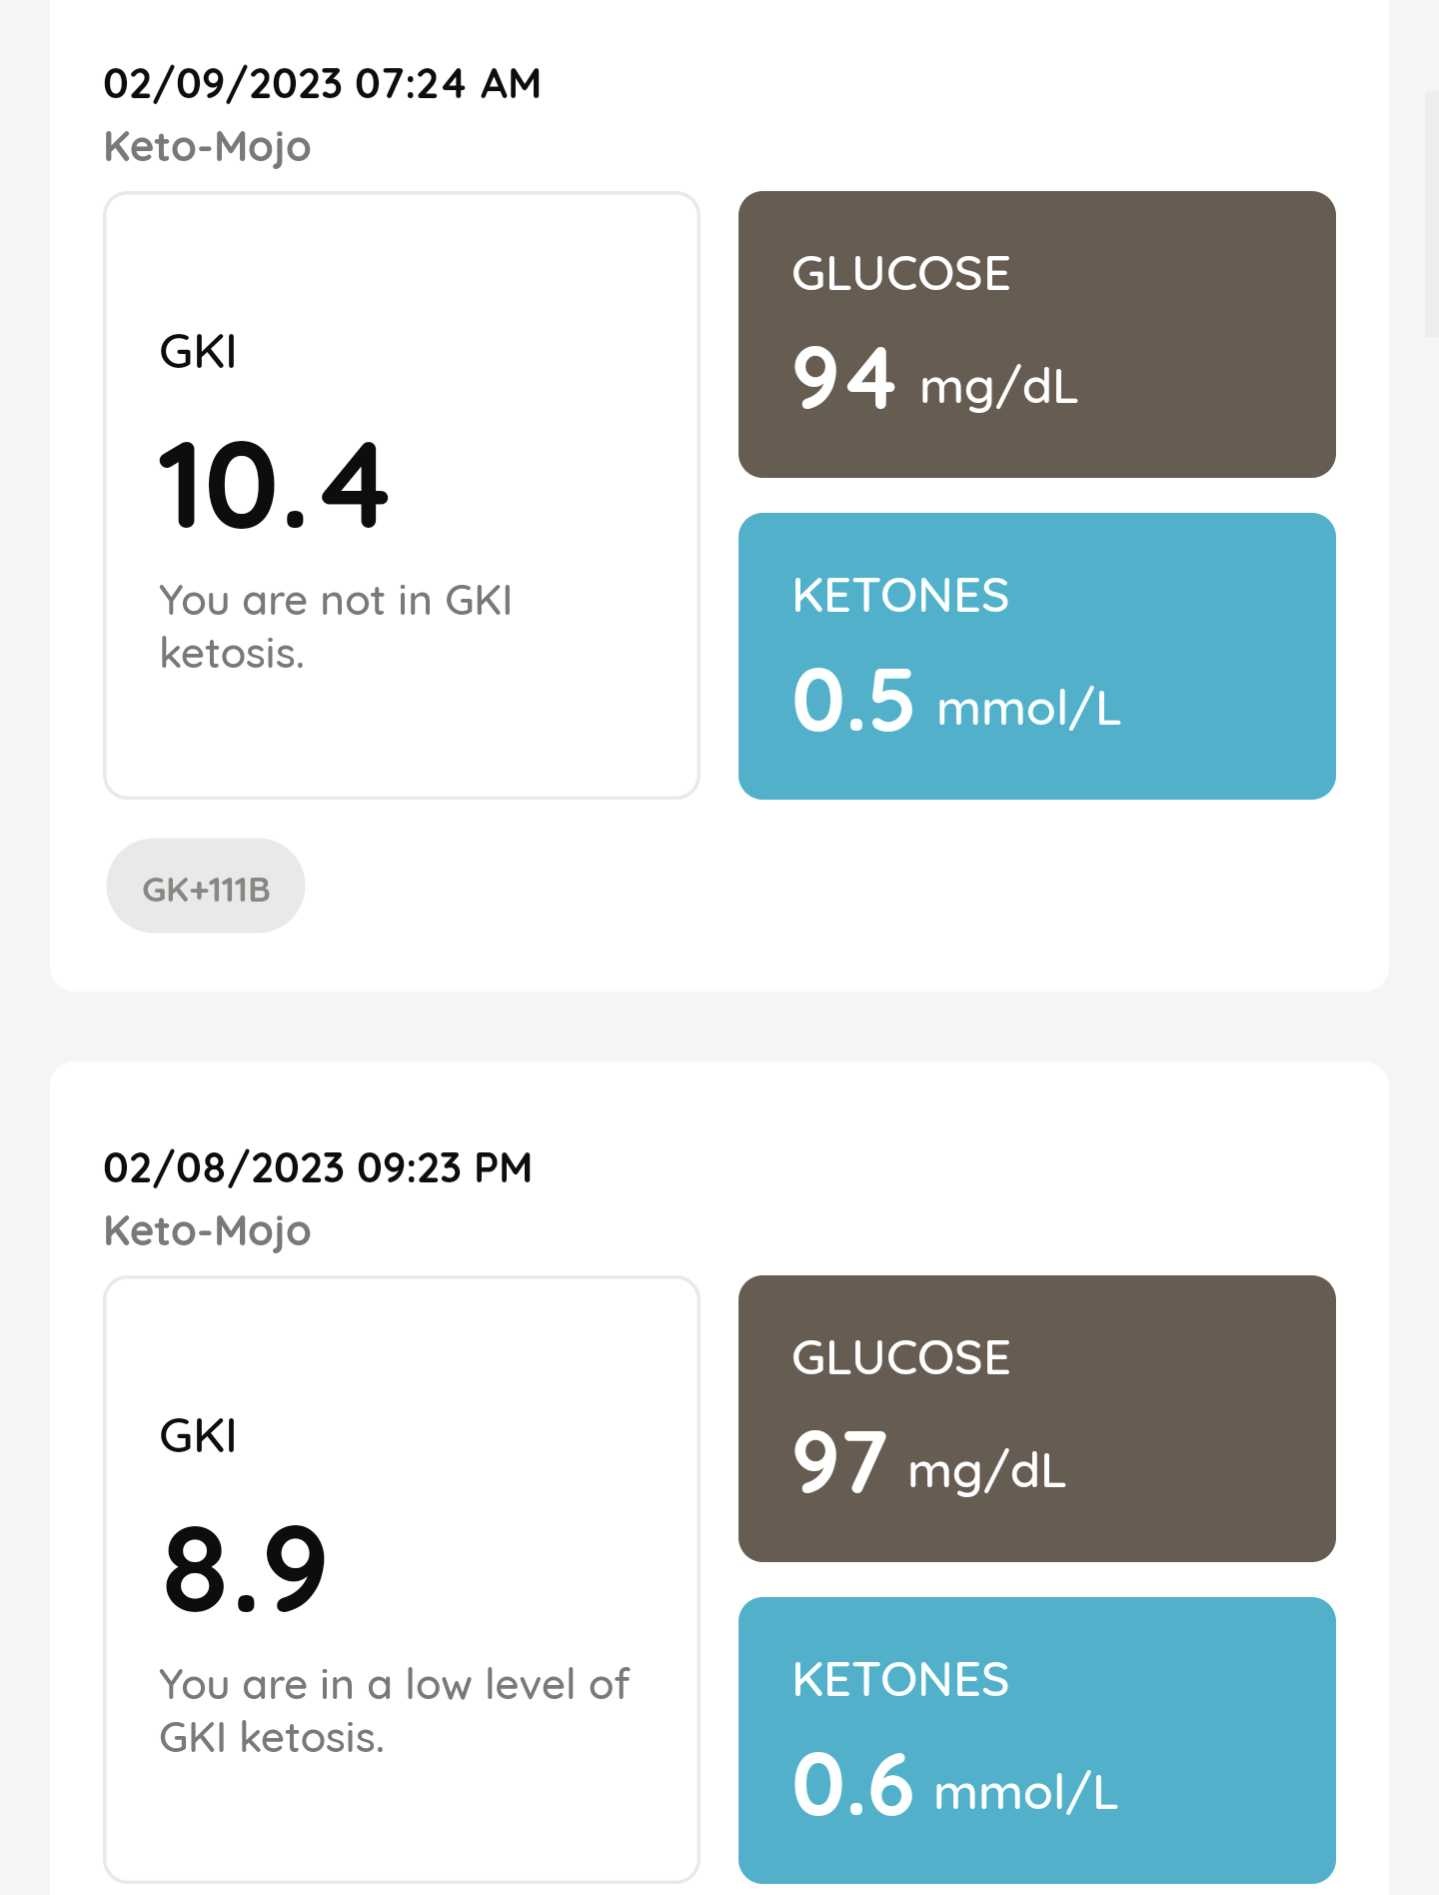Image resolution: width=1439 pixels, height=1895 pixels.
Task: Tap the 8.9 GKI value
Action: click(x=245, y=1570)
